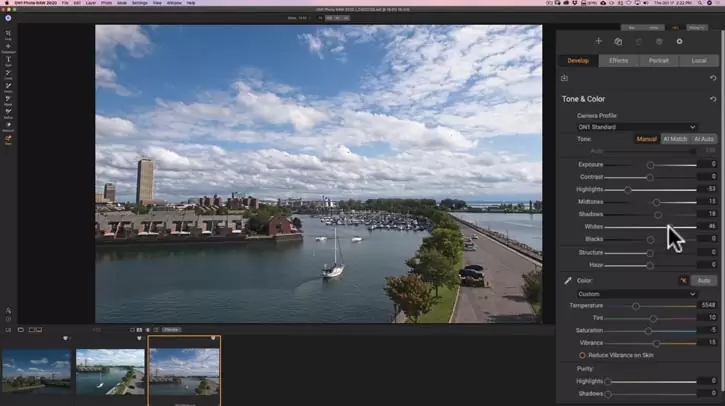This screenshot has height=406, width=725.
Task: Click the Apple menu icon
Action: coord(6,3)
